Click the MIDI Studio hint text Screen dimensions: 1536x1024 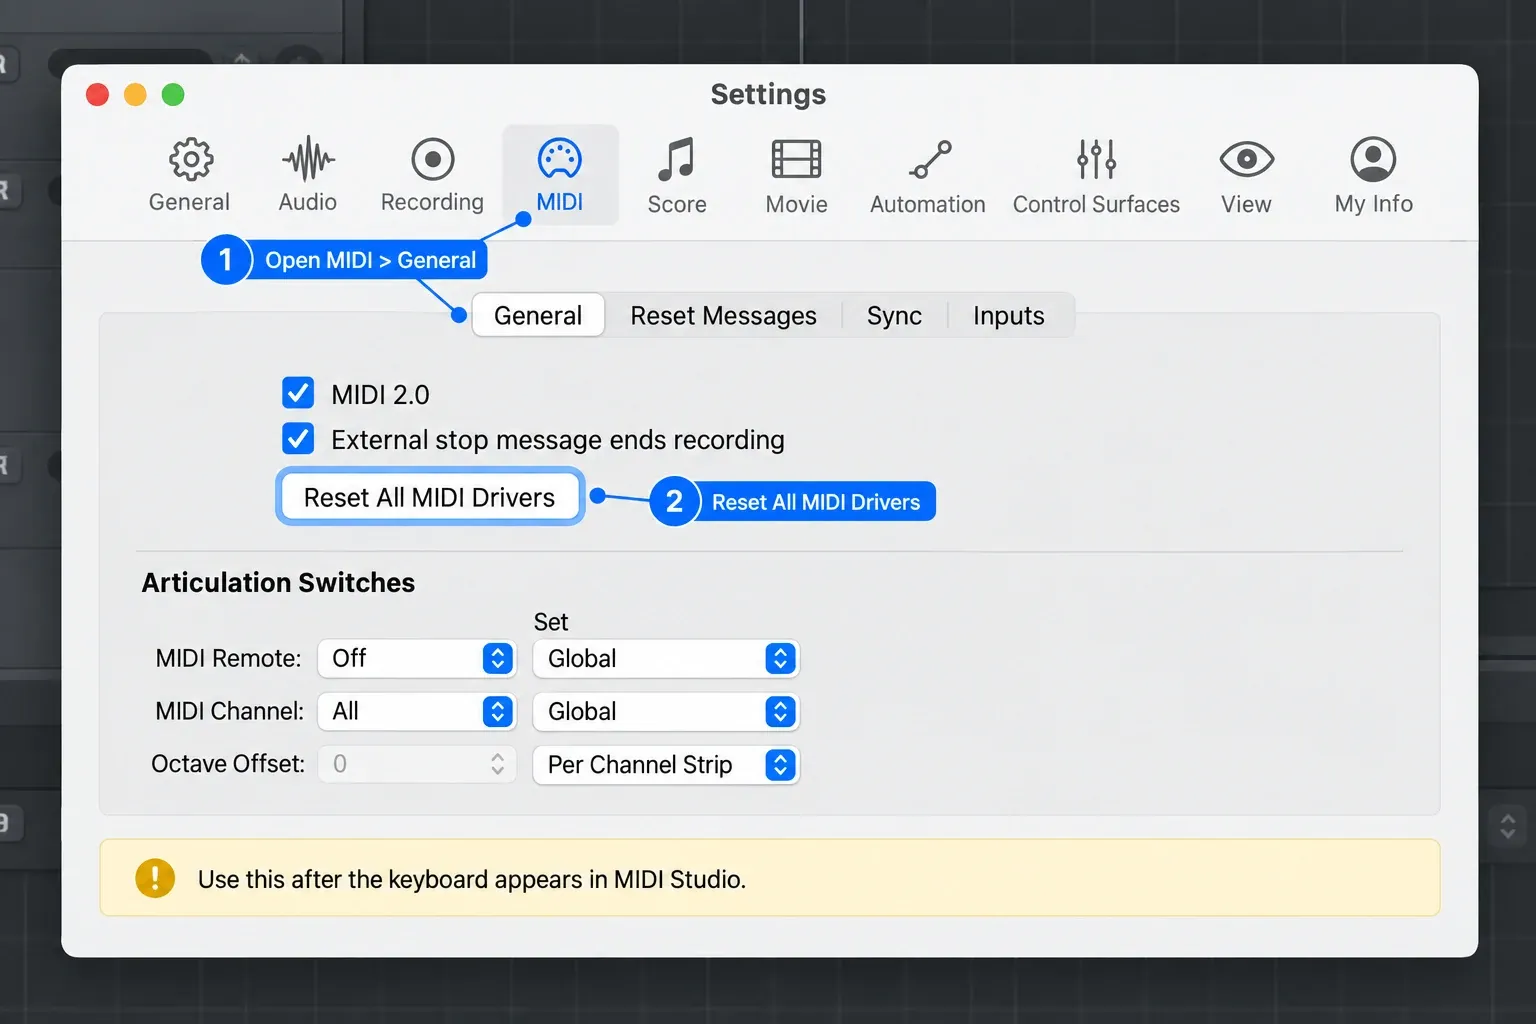point(472,879)
